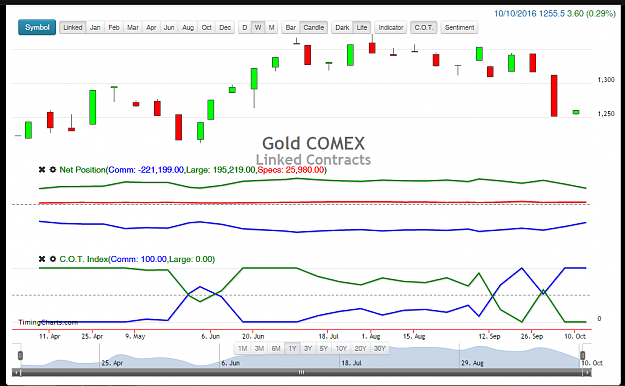
Task: Open the Indicator menu
Action: click(x=391, y=28)
